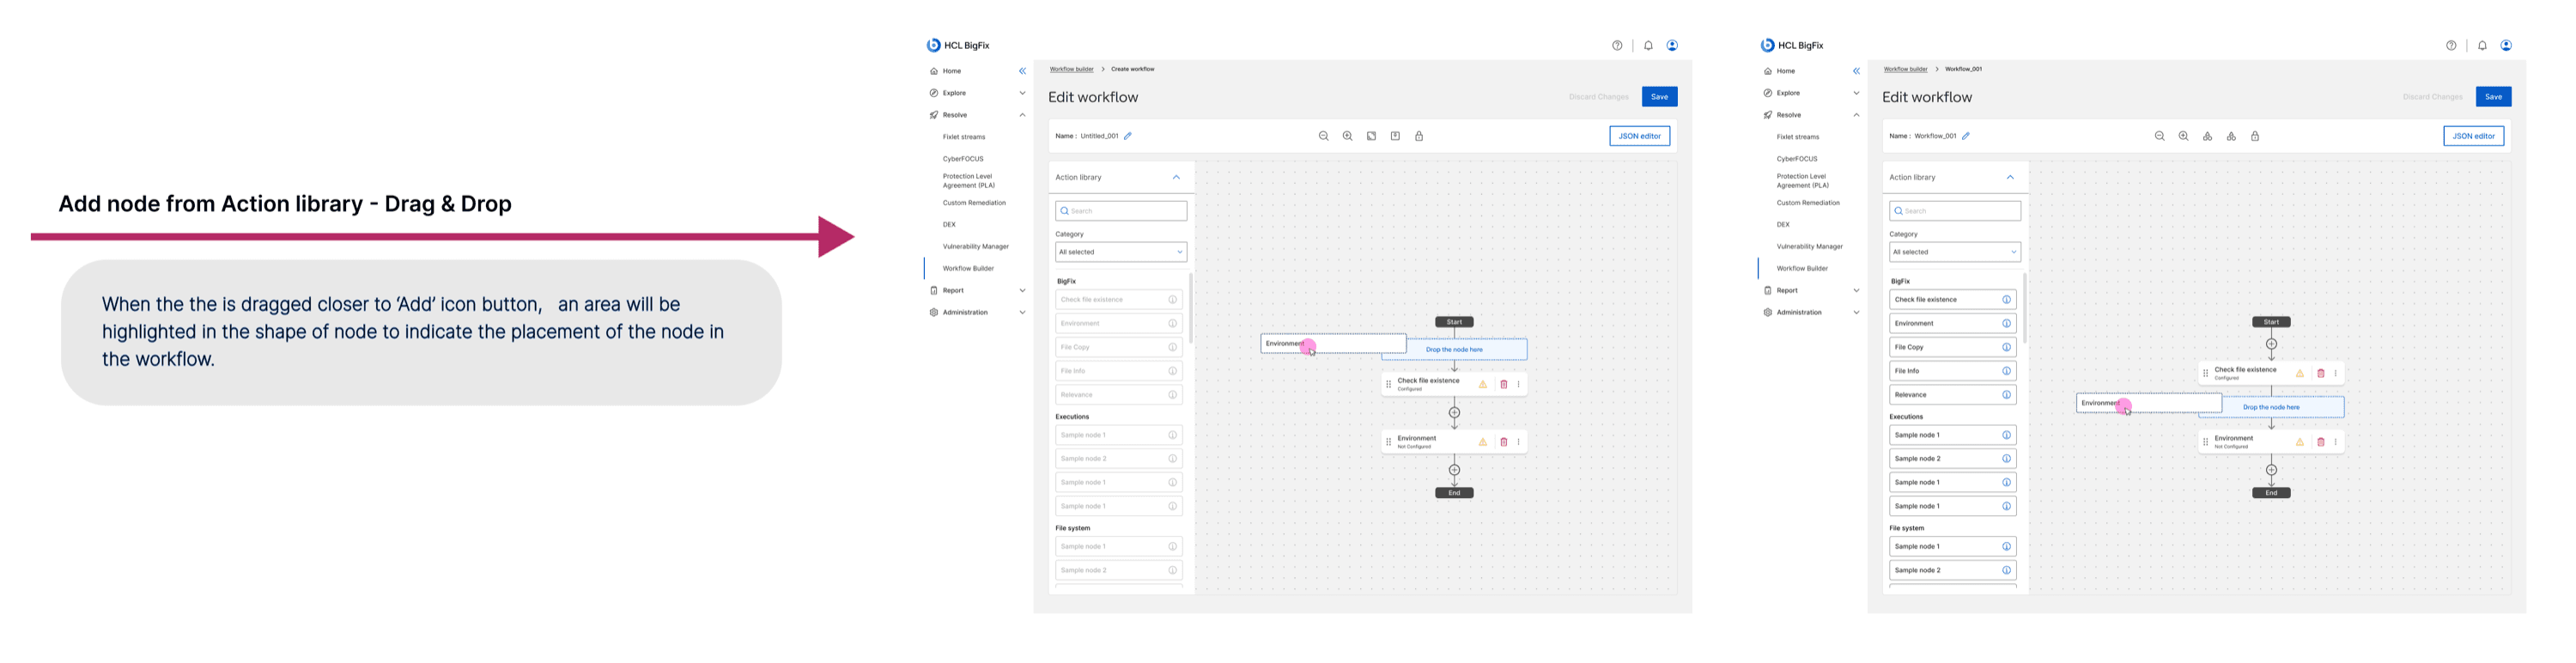This screenshot has height=663, width=2576.
Task: Expand Explore menu on Create workflow screen
Action: click(1022, 93)
